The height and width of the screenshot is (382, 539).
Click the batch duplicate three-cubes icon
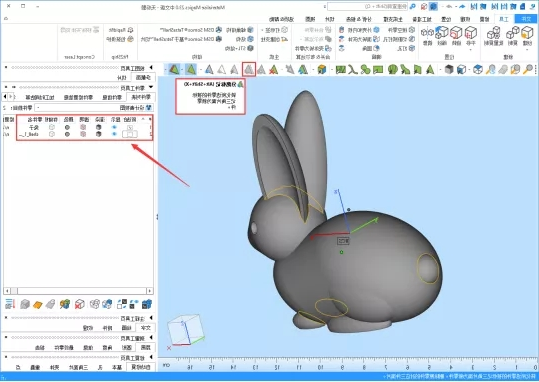coord(494,33)
